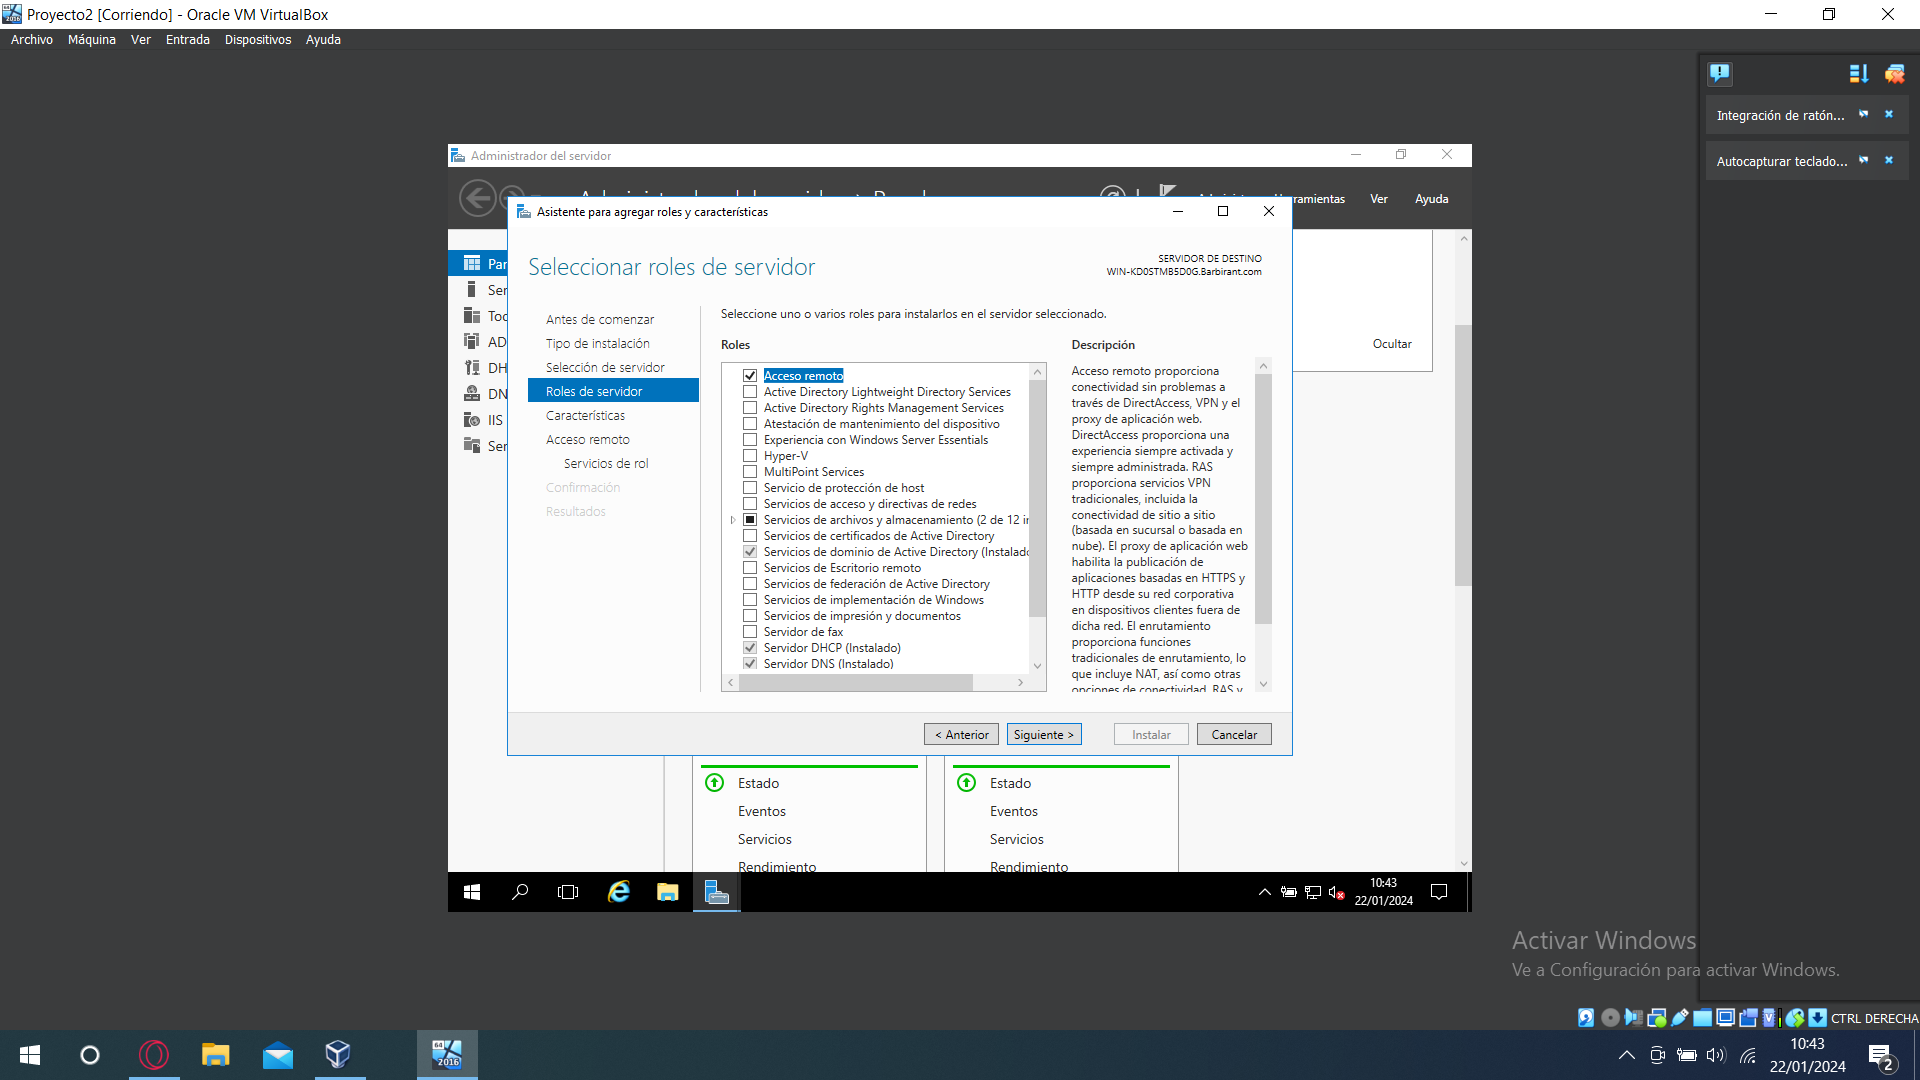1920x1080 pixels.
Task: Click guest network tray icon
Action: [x=1313, y=892]
